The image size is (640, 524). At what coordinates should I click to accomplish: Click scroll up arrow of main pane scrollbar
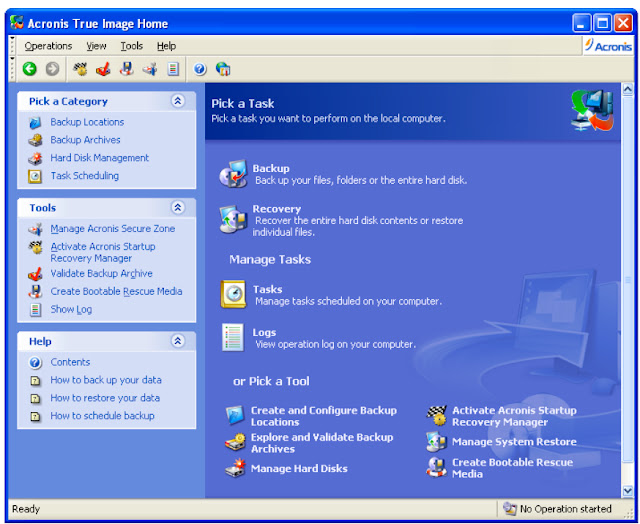click(x=627, y=89)
